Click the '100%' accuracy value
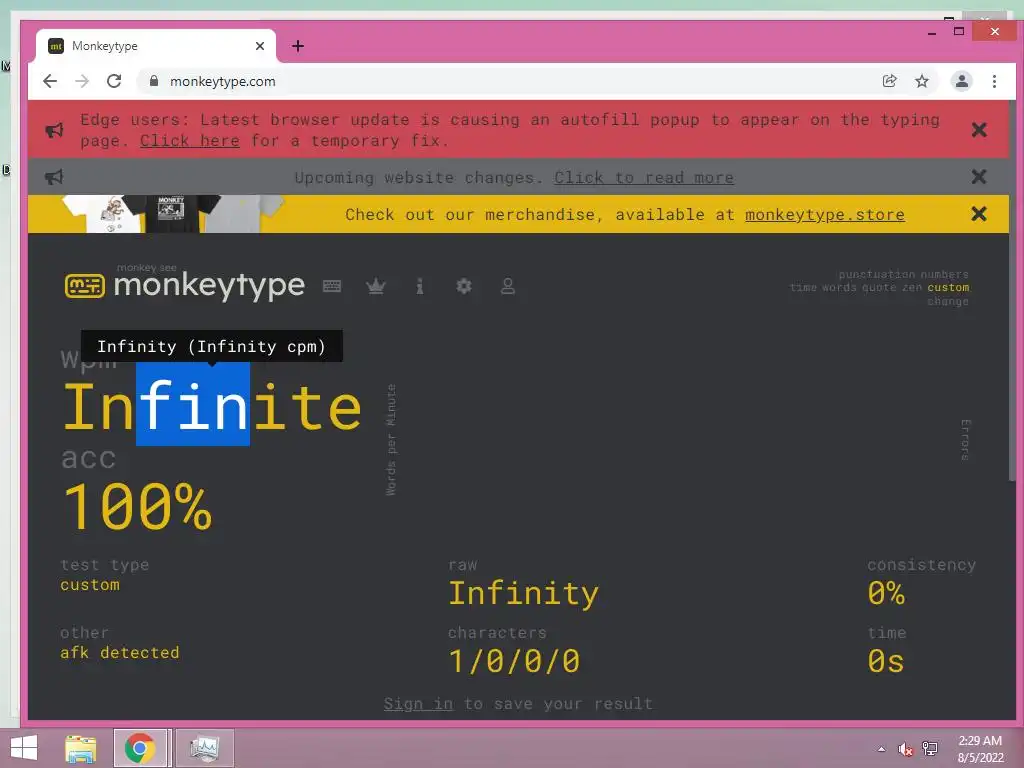This screenshot has width=1024, height=768. click(x=138, y=507)
